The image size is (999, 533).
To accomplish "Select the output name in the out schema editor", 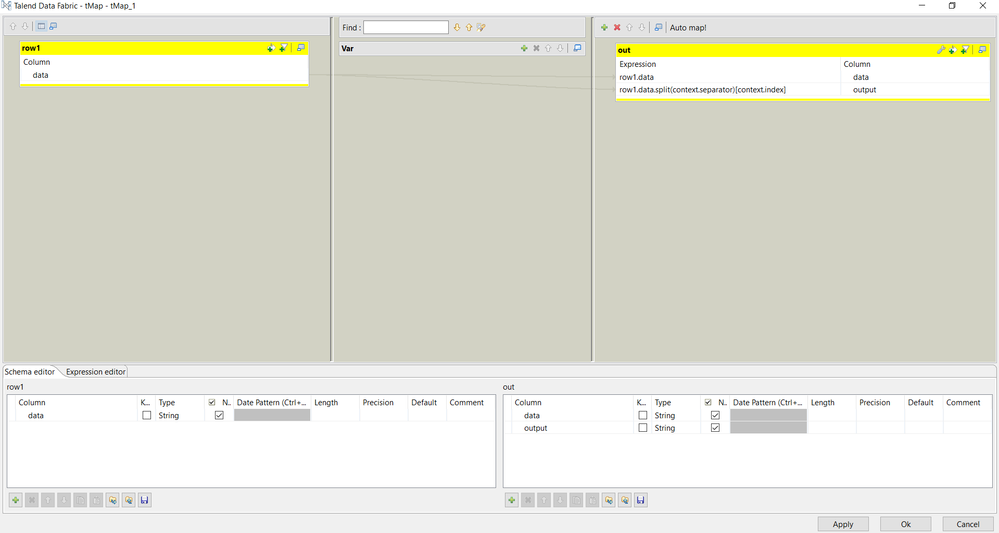I will (535, 428).
